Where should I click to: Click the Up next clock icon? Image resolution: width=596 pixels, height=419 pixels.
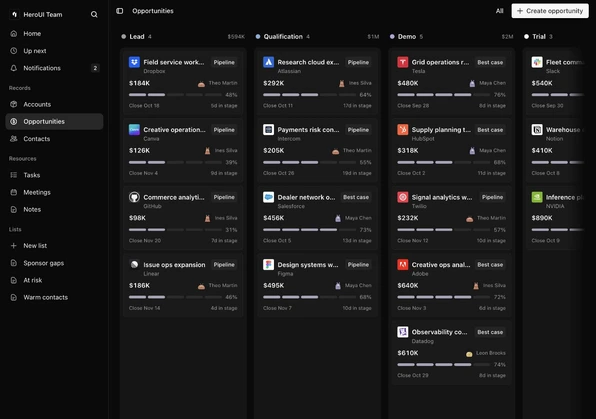tap(14, 51)
